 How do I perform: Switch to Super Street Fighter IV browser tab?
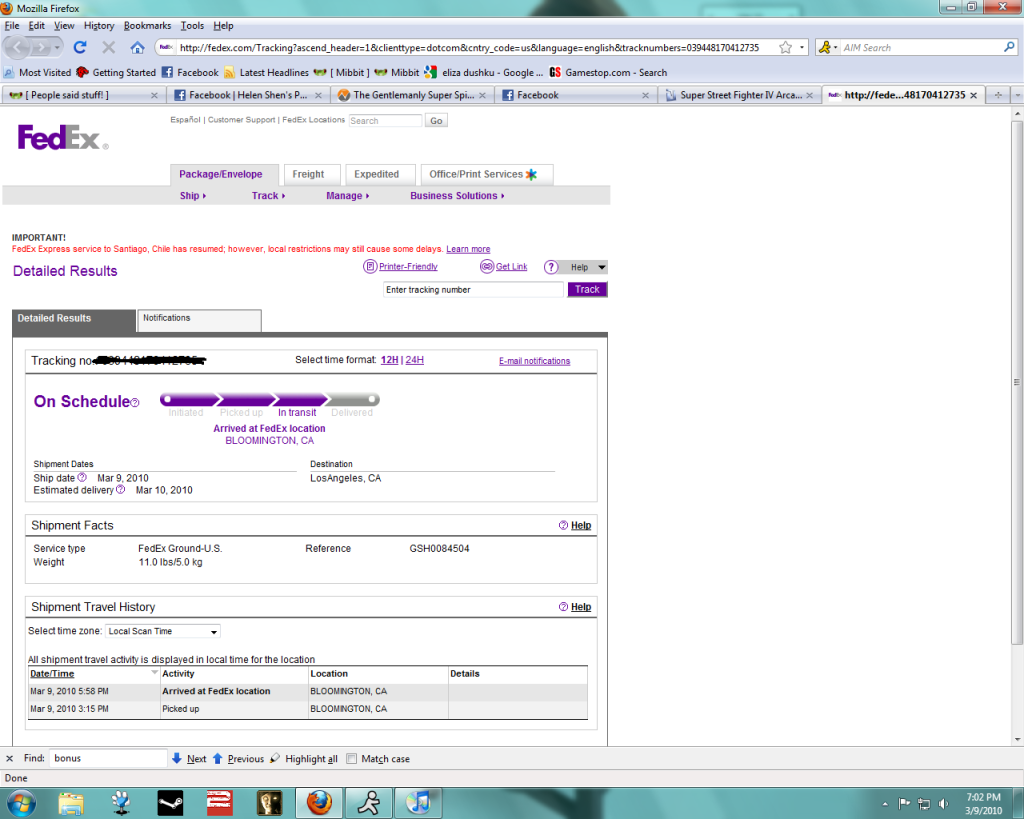[739, 95]
